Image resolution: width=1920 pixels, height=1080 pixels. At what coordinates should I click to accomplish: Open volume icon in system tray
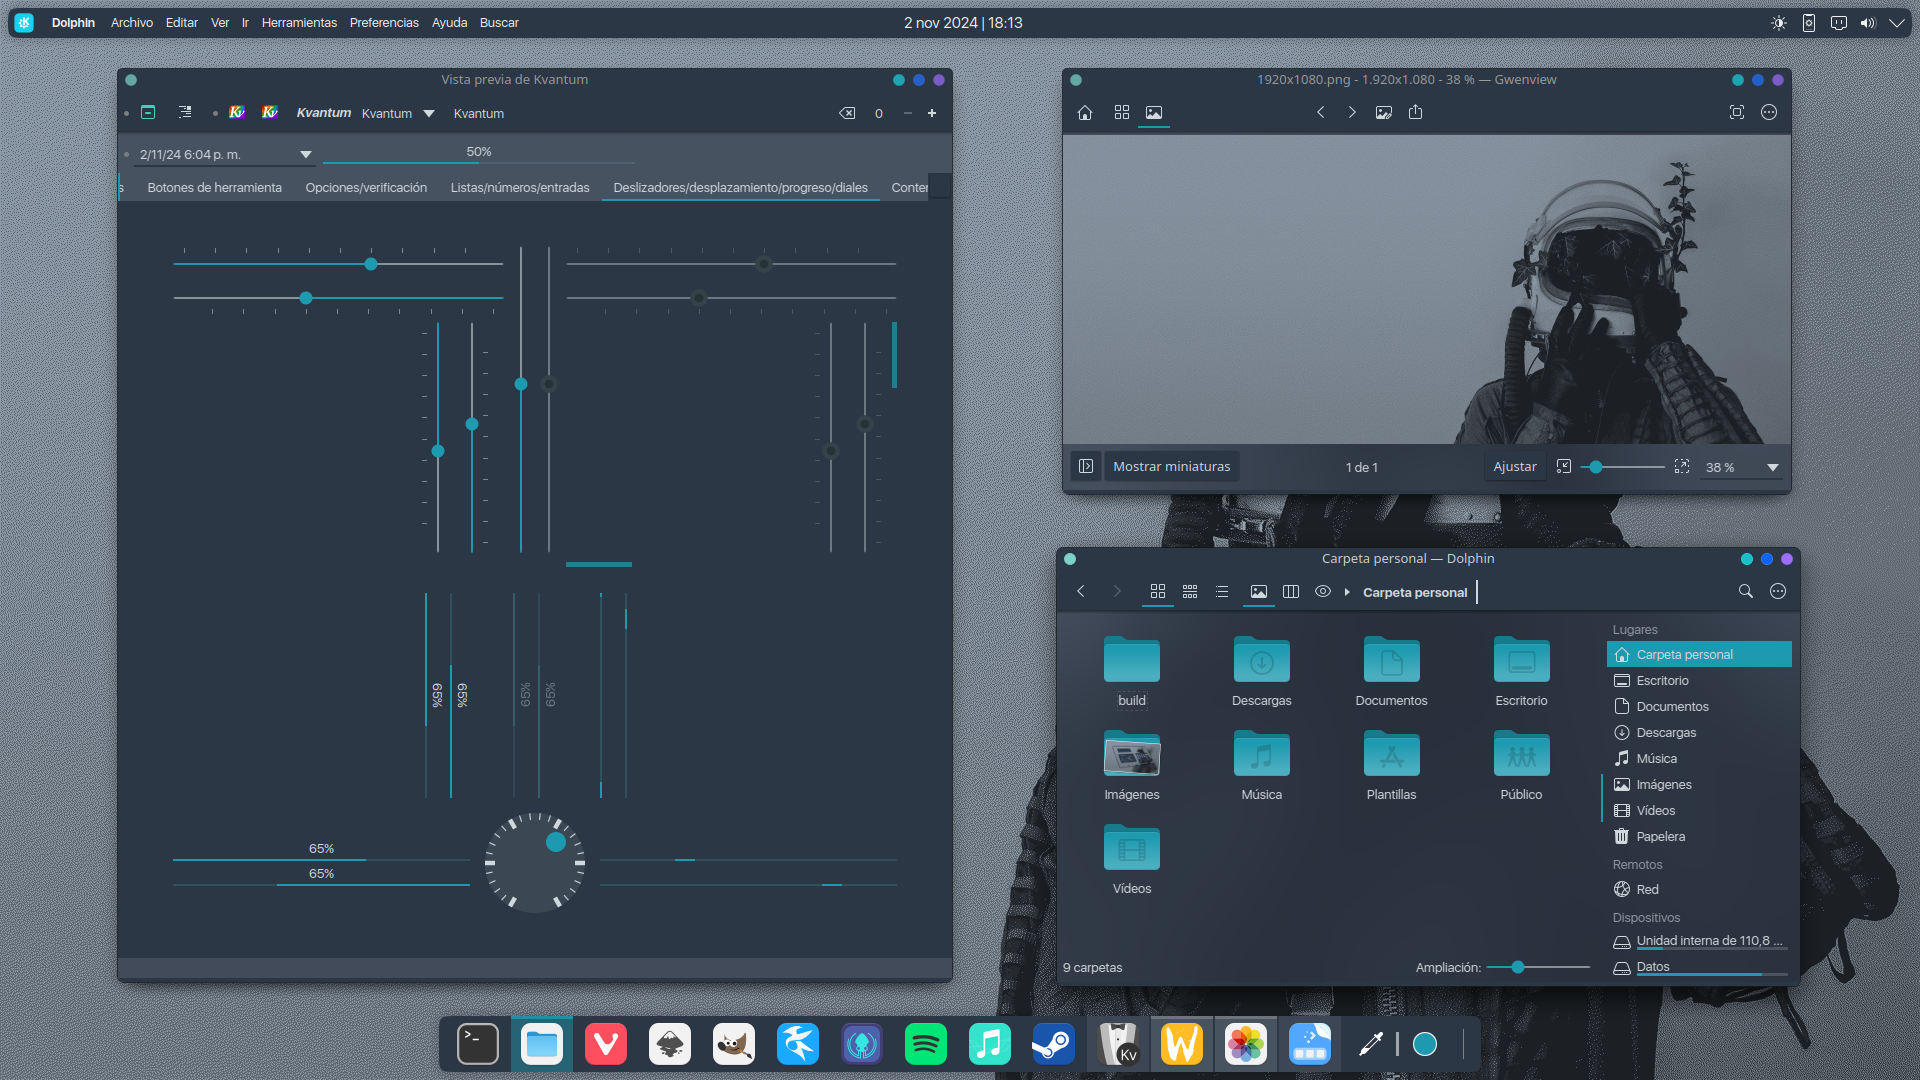1868,23
